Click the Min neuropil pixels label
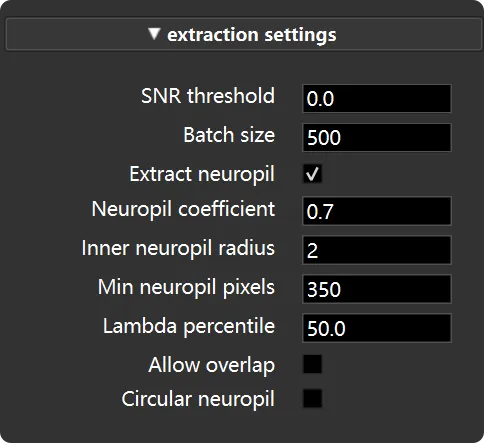484x443 pixels. pos(186,287)
